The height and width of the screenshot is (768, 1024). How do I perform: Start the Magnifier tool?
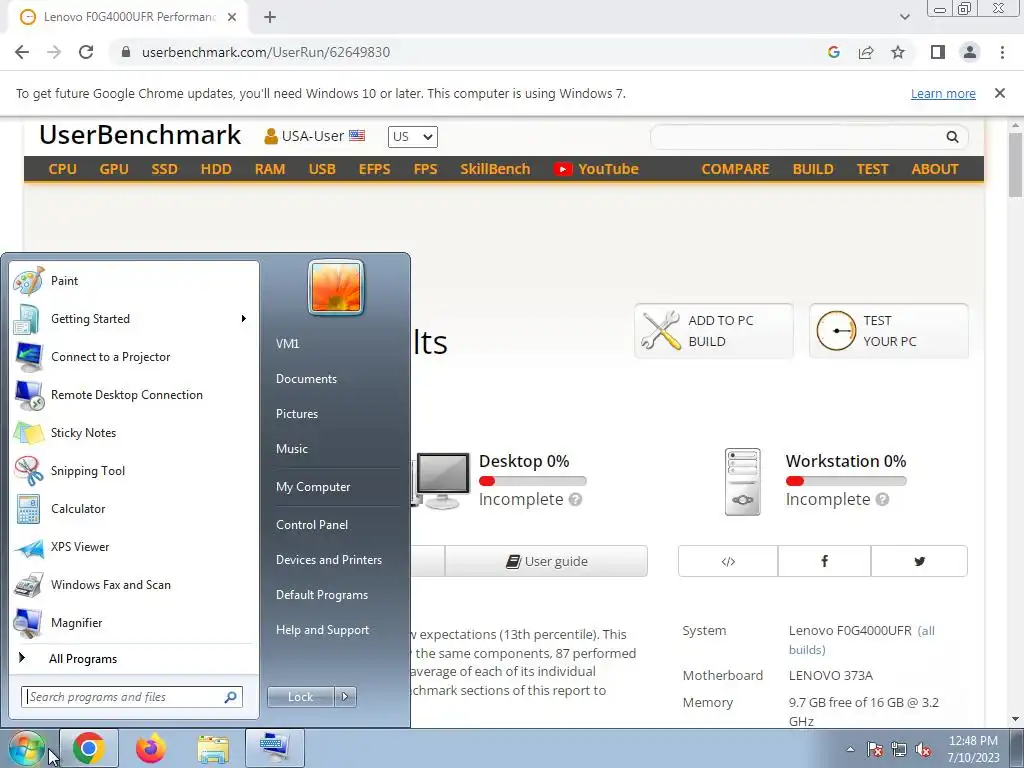click(x=133, y=623)
